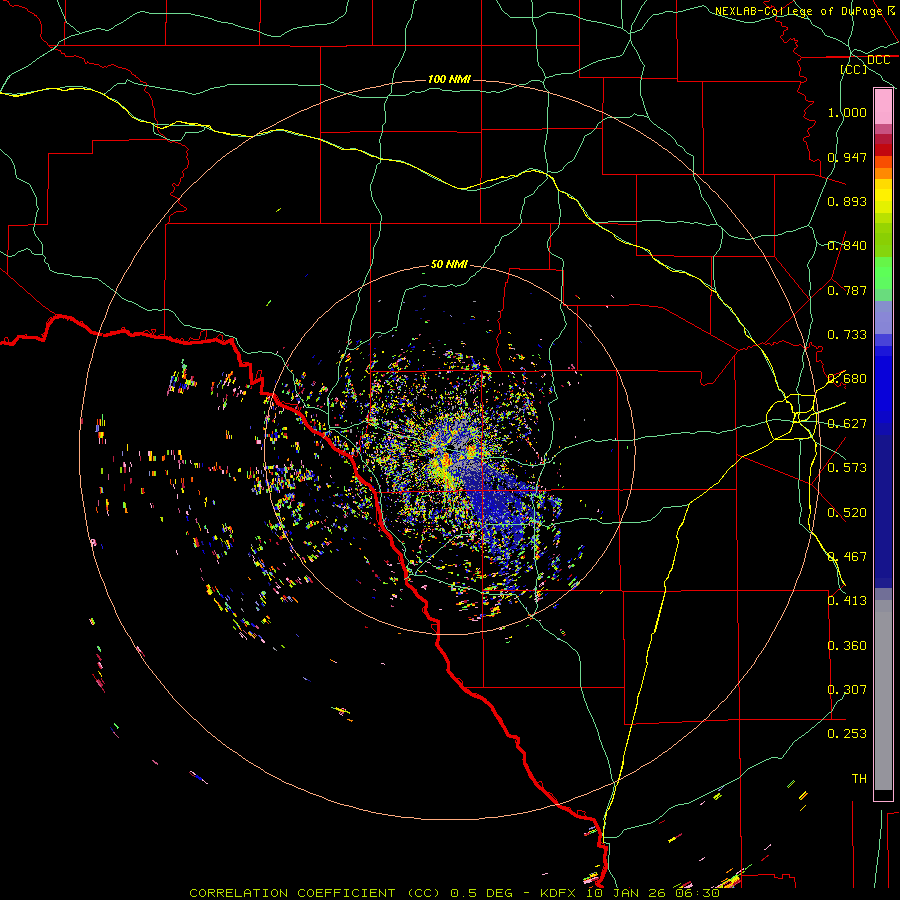This screenshot has height=900, width=900.
Task: Select the 0.680 scale value
Action: point(847,379)
